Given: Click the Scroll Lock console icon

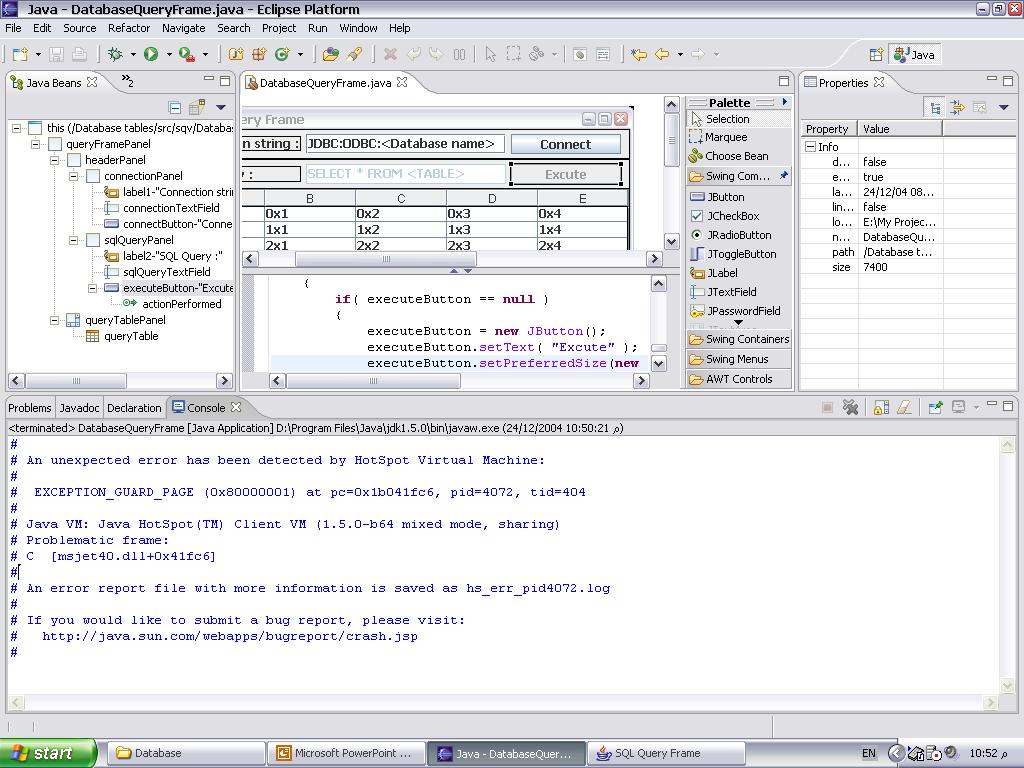Looking at the screenshot, I should point(881,408).
